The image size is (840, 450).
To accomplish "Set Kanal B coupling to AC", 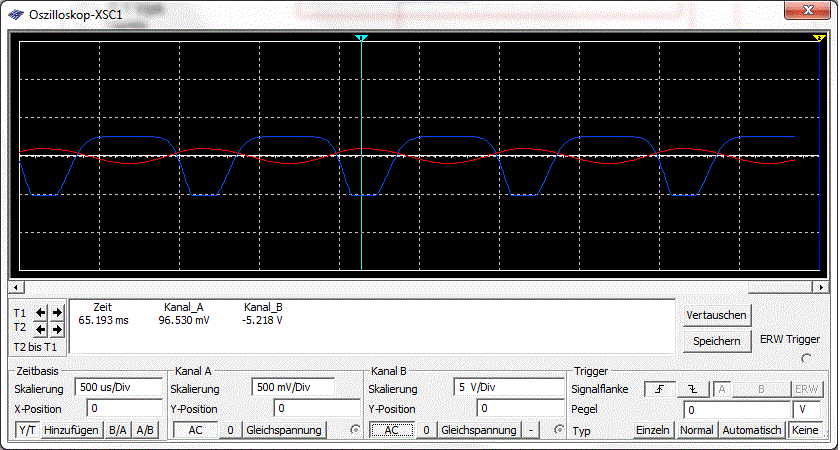I will point(392,430).
